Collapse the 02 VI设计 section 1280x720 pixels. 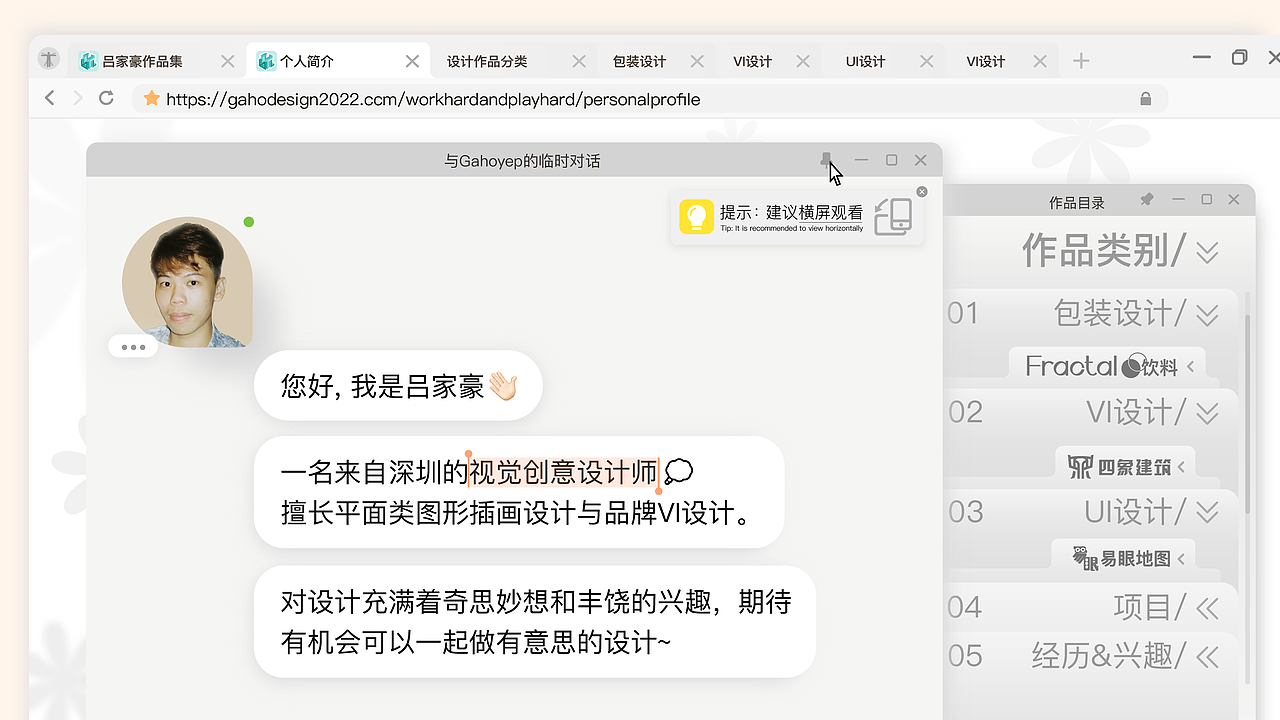(x=1207, y=412)
